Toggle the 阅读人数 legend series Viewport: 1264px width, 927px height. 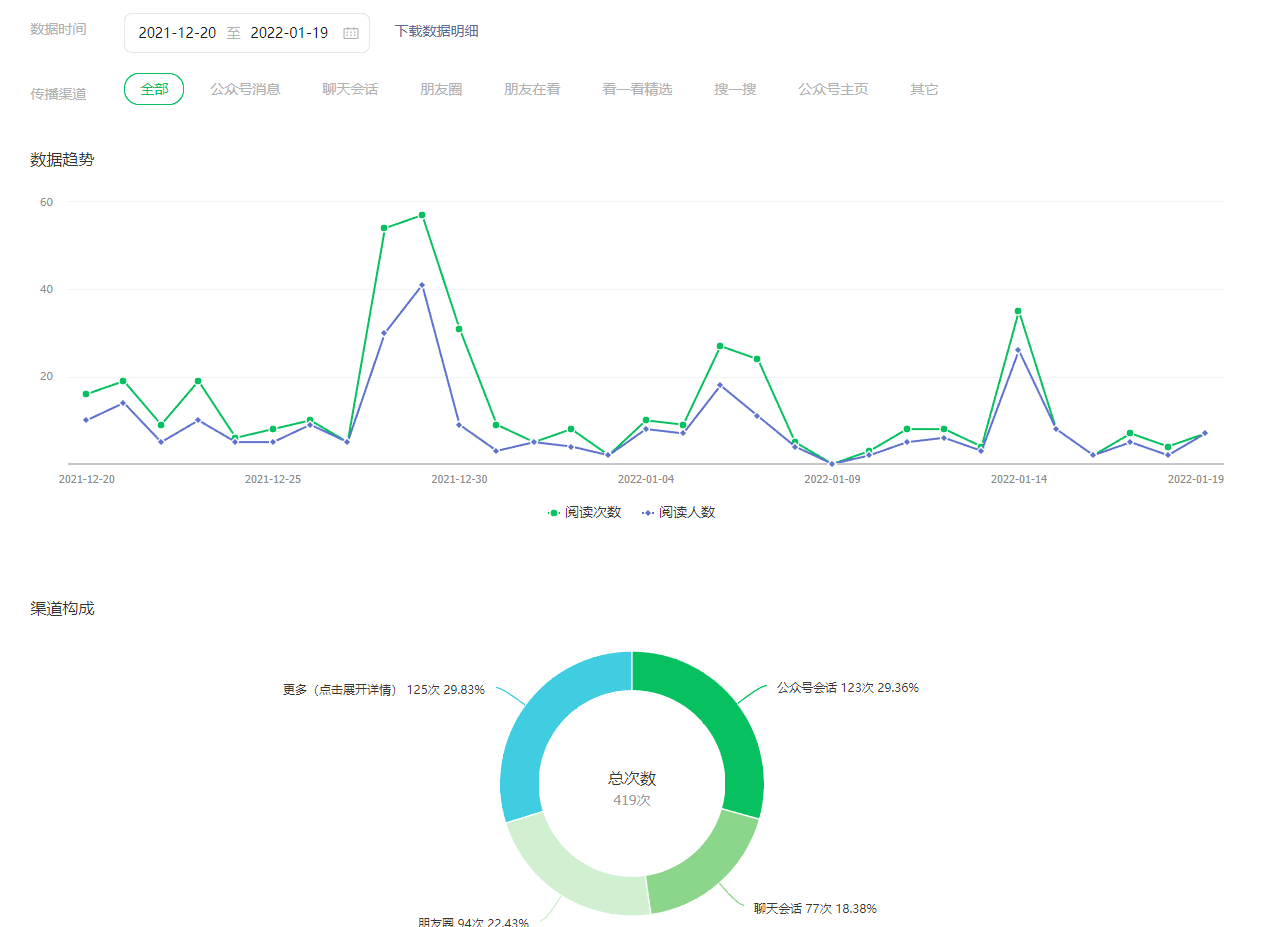pyautogui.click(x=679, y=512)
